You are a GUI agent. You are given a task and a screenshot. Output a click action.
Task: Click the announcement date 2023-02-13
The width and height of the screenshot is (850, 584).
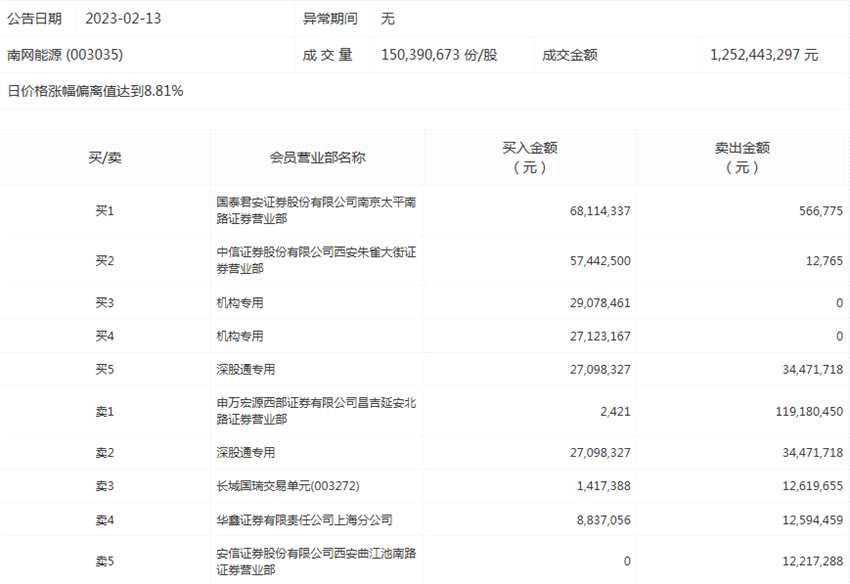pyautogui.click(x=123, y=18)
